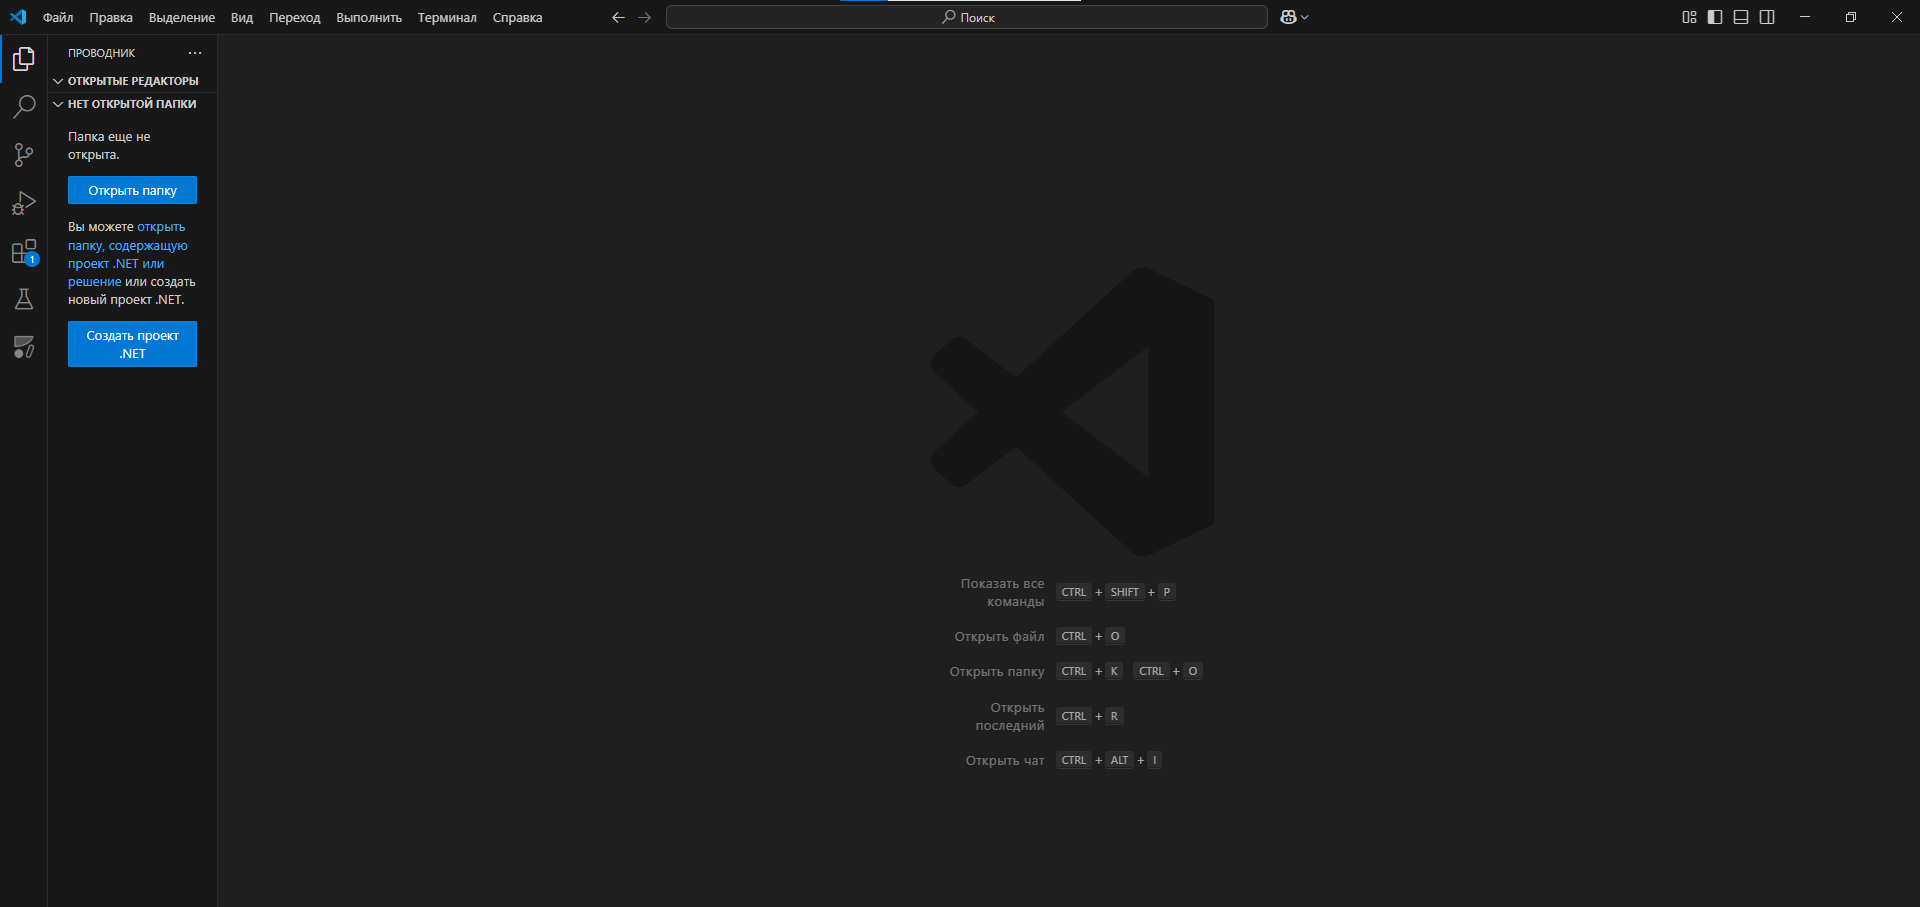Toggle the bottom panel
Image resolution: width=1920 pixels, height=907 pixels.
tap(1741, 17)
